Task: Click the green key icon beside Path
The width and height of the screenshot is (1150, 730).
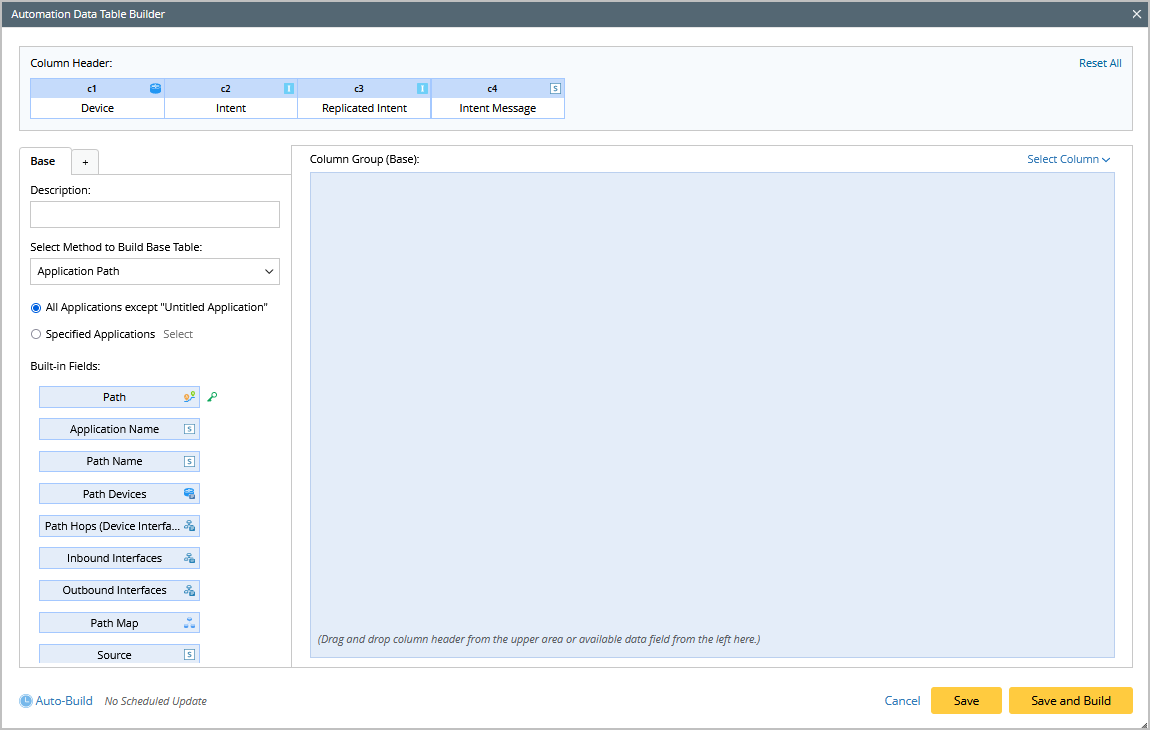Action: click(212, 397)
